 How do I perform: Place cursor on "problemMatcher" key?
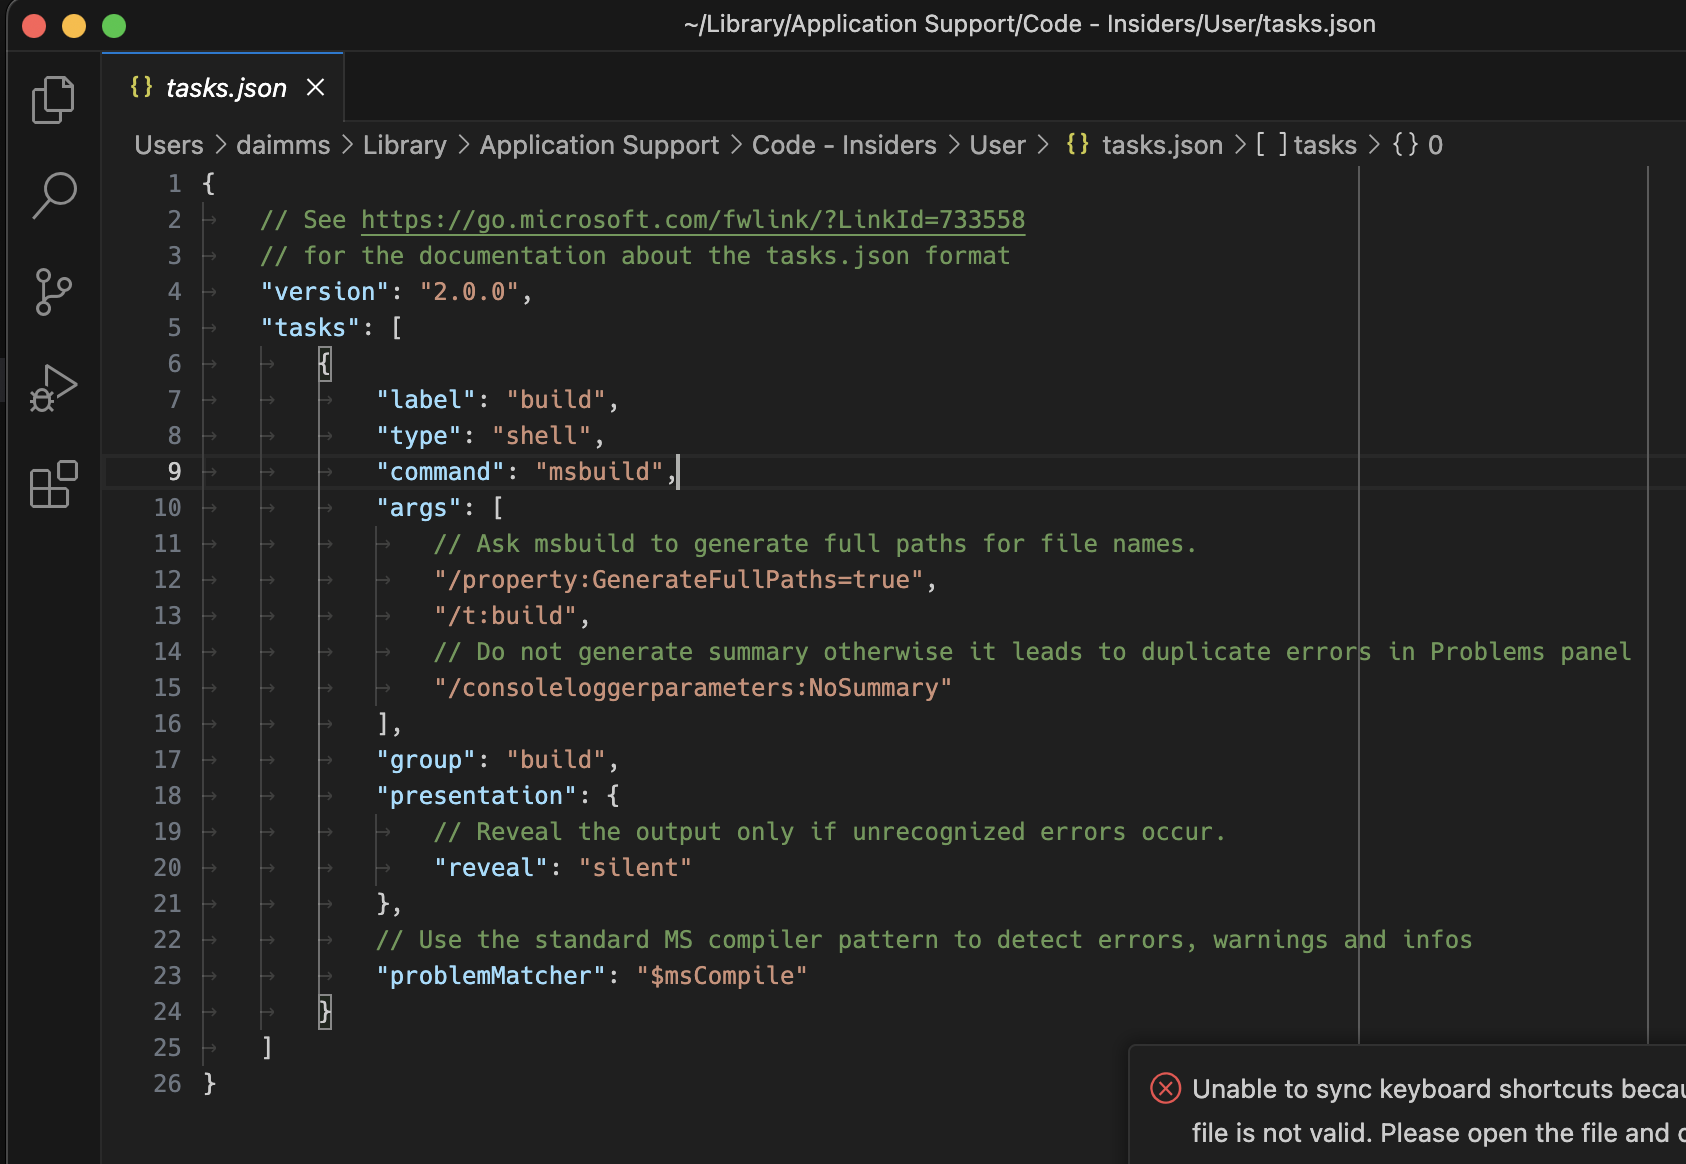pyautogui.click(x=491, y=976)
